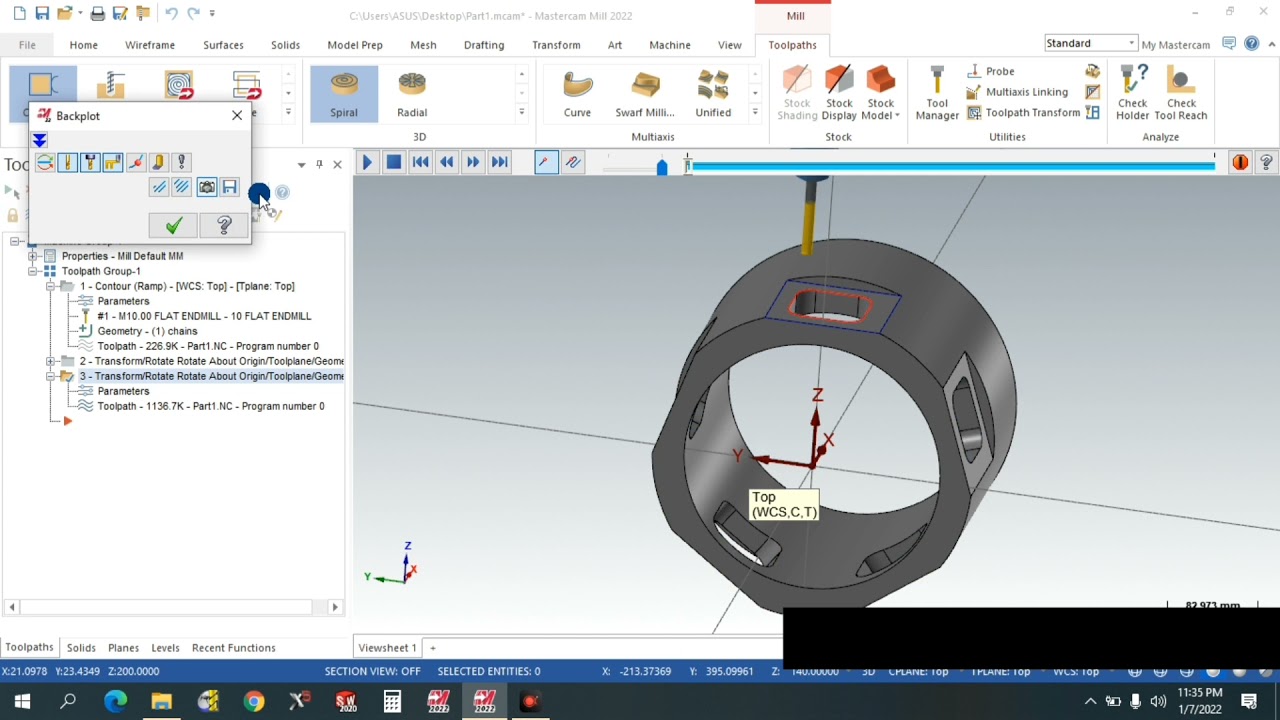
Task: Close the Backplot dialog
Action: (237, 116)
